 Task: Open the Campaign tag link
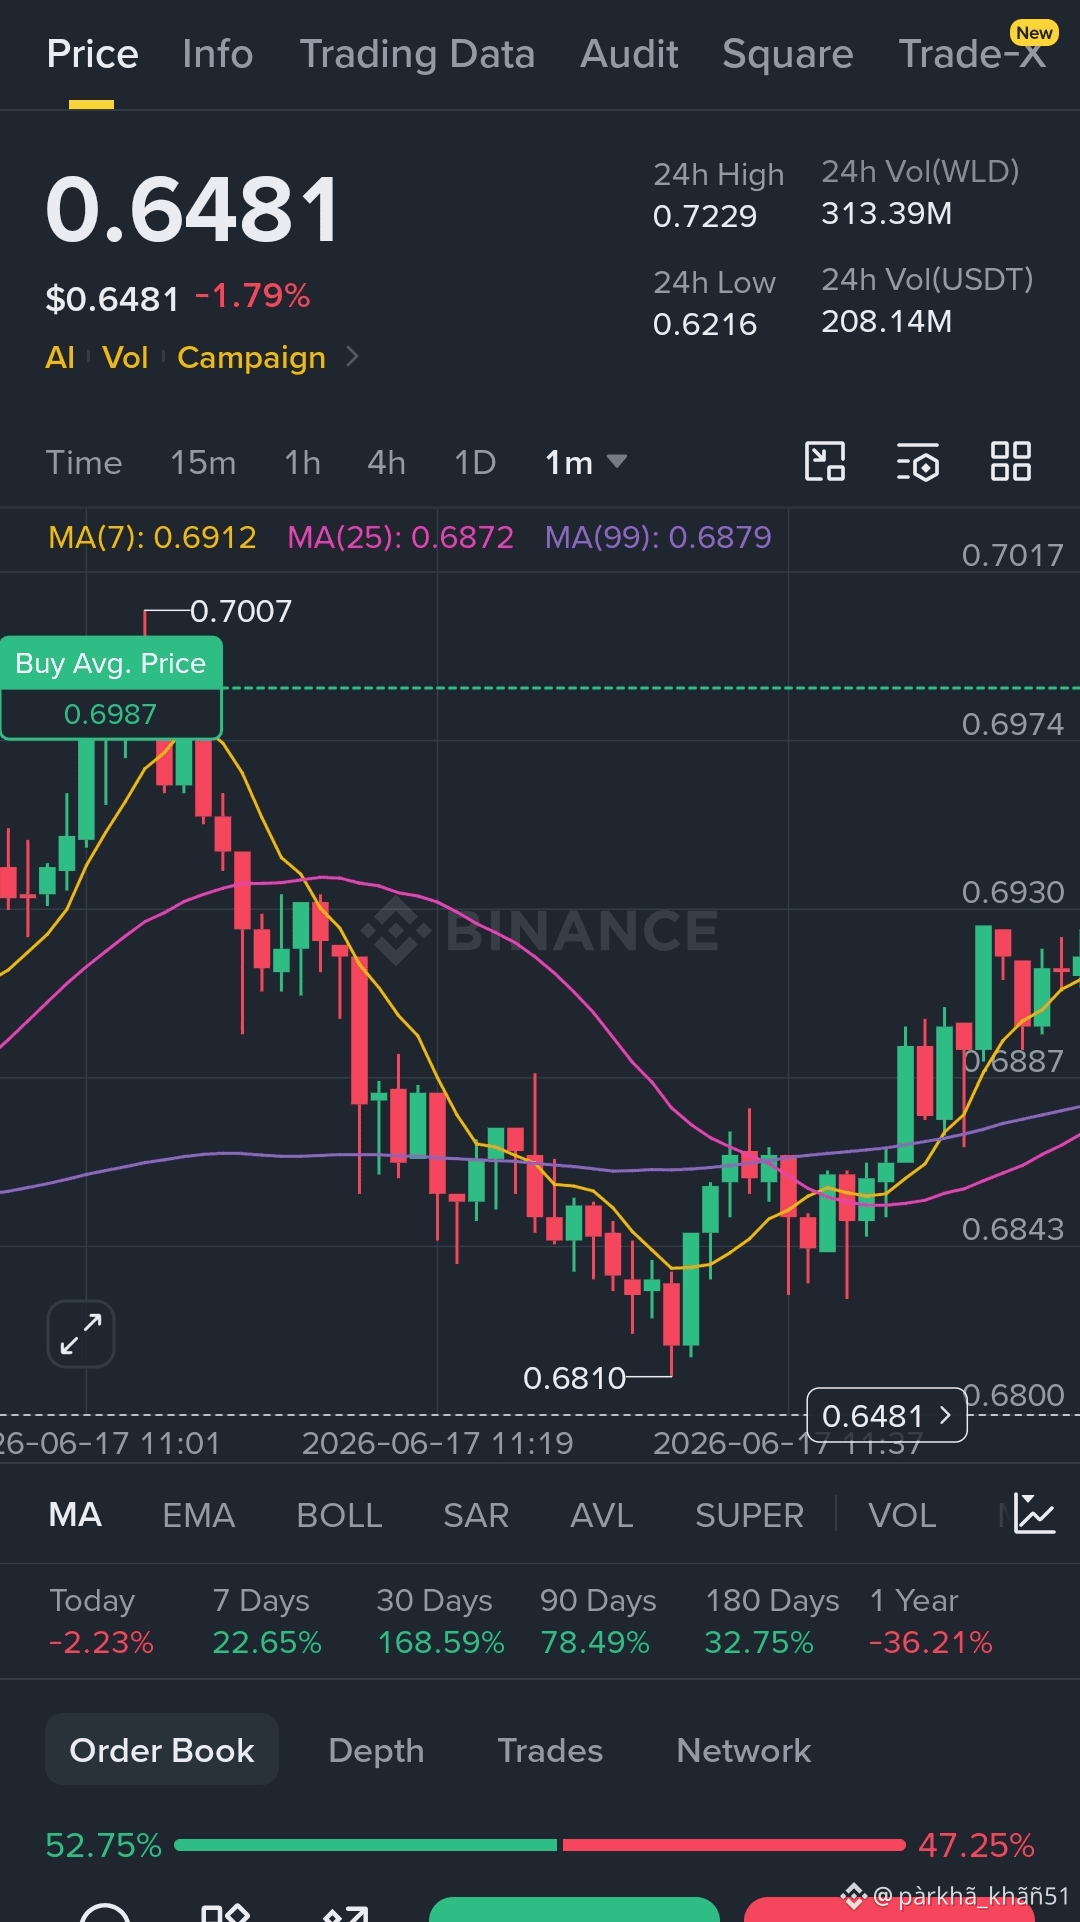tap(251, 358)
